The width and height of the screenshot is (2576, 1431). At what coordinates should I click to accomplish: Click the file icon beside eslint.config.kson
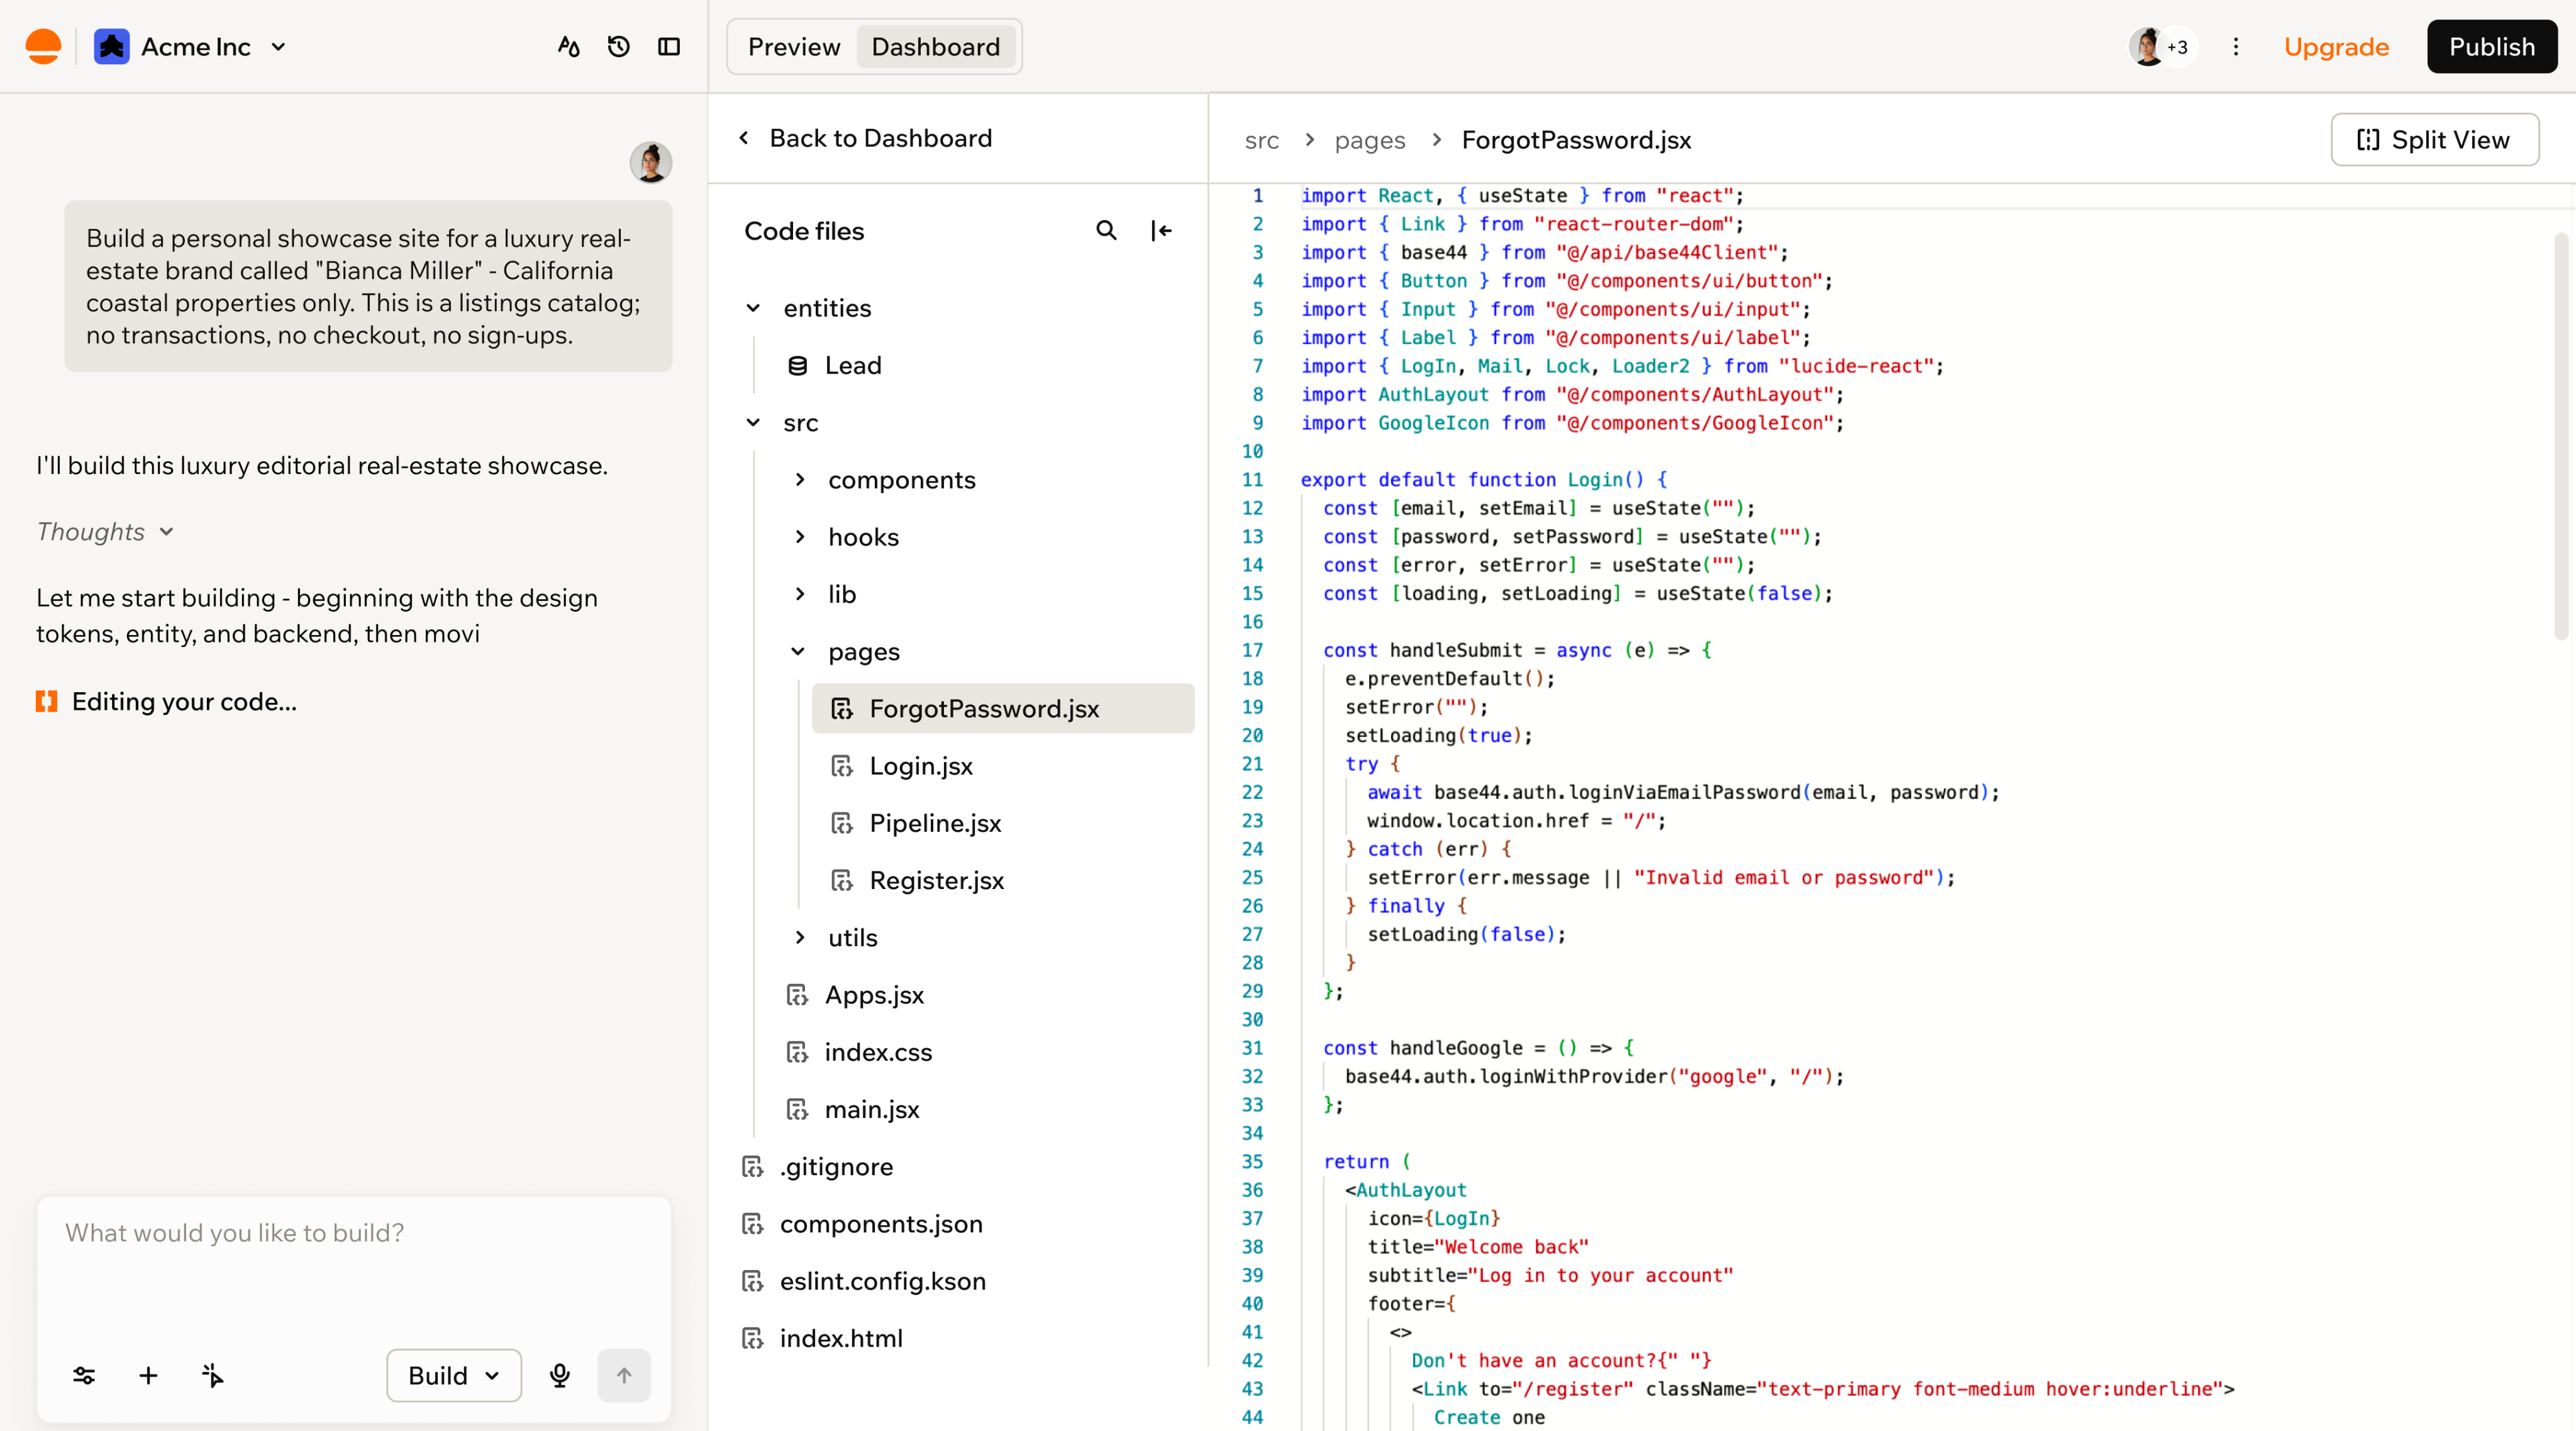pyautogui.click(x=752, y=1282)
